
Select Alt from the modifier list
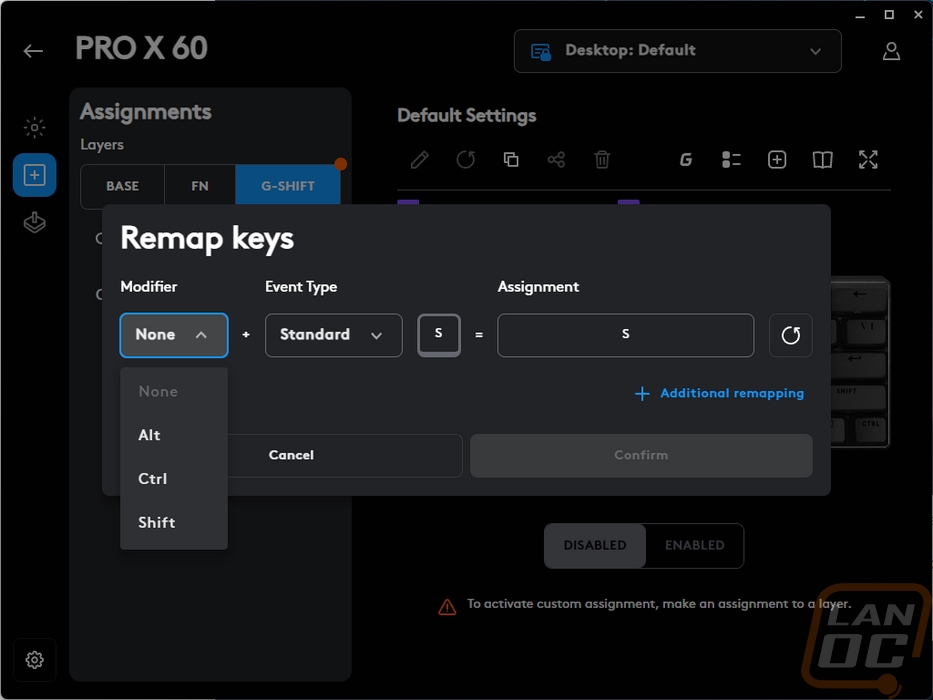[174, 435]
